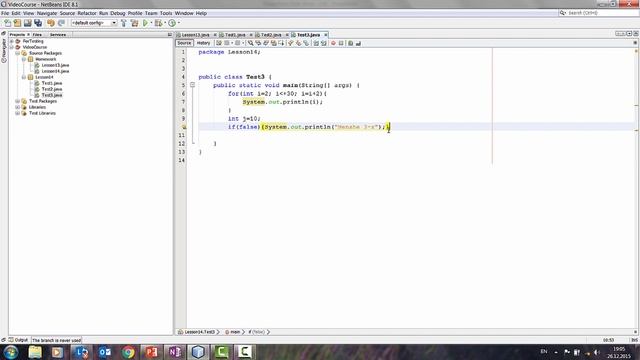
Task: Click the Save All toolbar icon
Action: coord(38,23)
